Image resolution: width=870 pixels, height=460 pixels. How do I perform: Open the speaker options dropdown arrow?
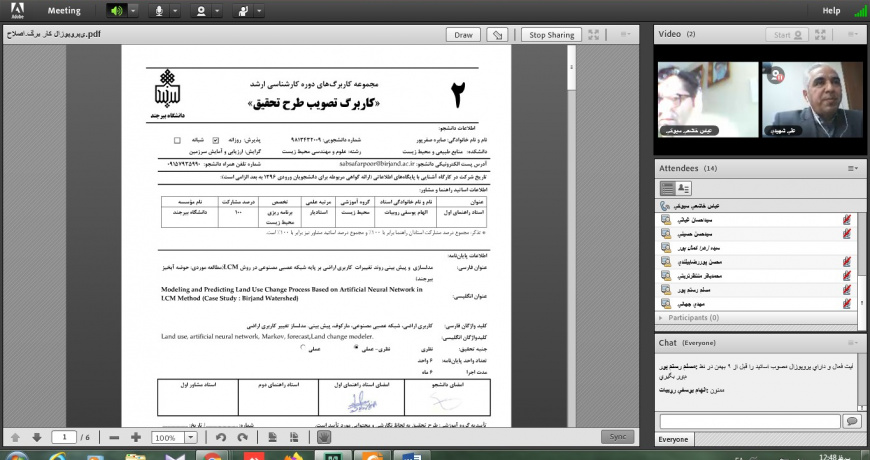(x=133, y=11)
